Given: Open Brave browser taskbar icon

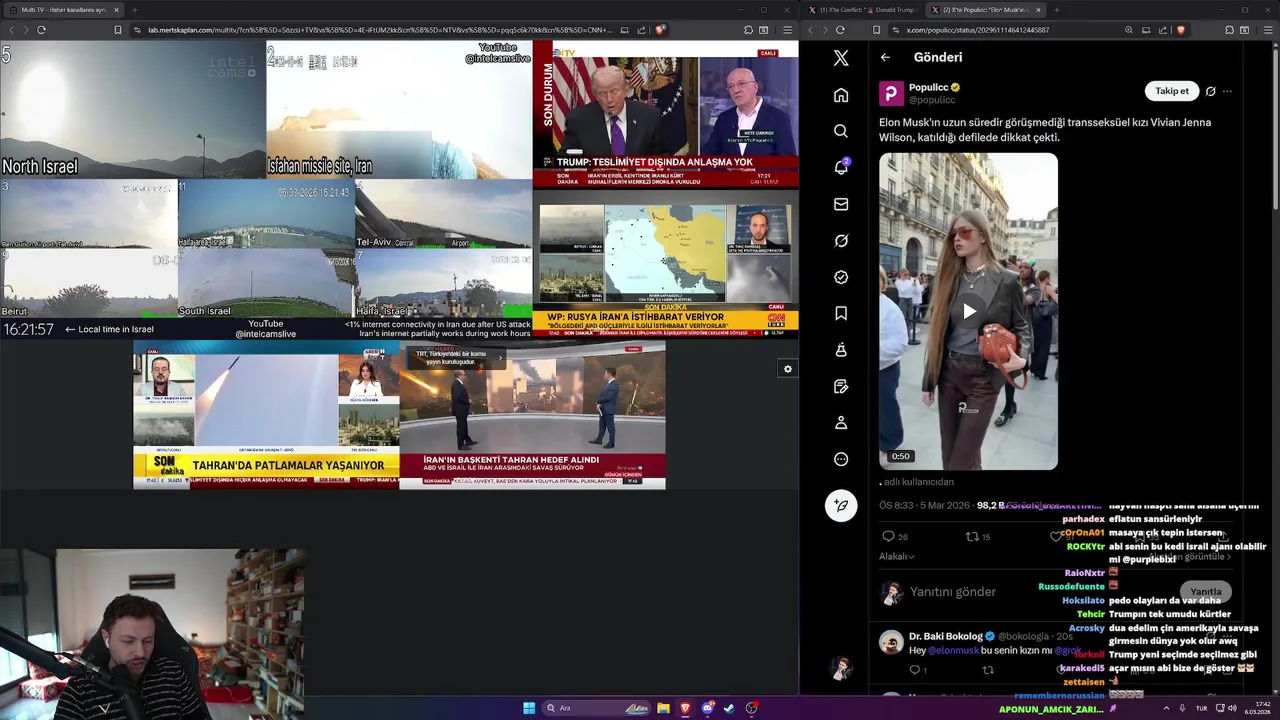Looking at the screenshot, I should pos(685,708).
